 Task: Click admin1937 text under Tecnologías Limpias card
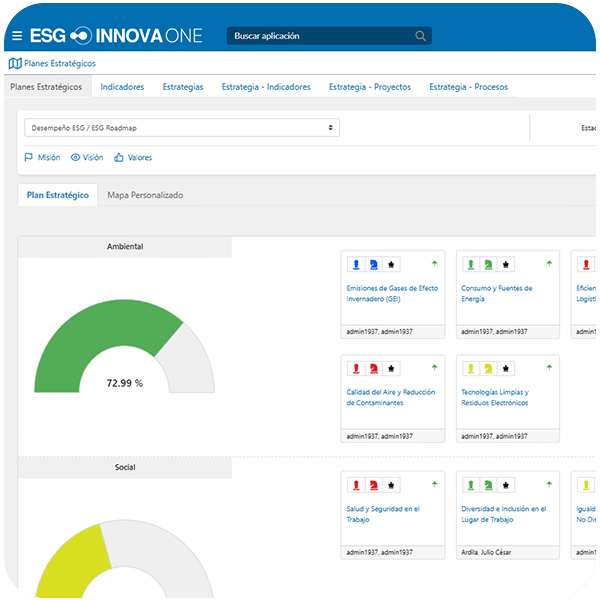(494, 436)
